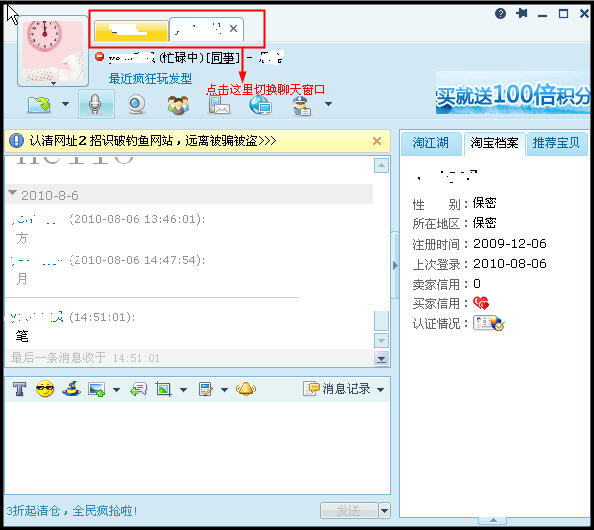The height and width of the screenshot is (530, 594).
Task: Start a voice chat with microphone icon
Action: coord(96,104)
